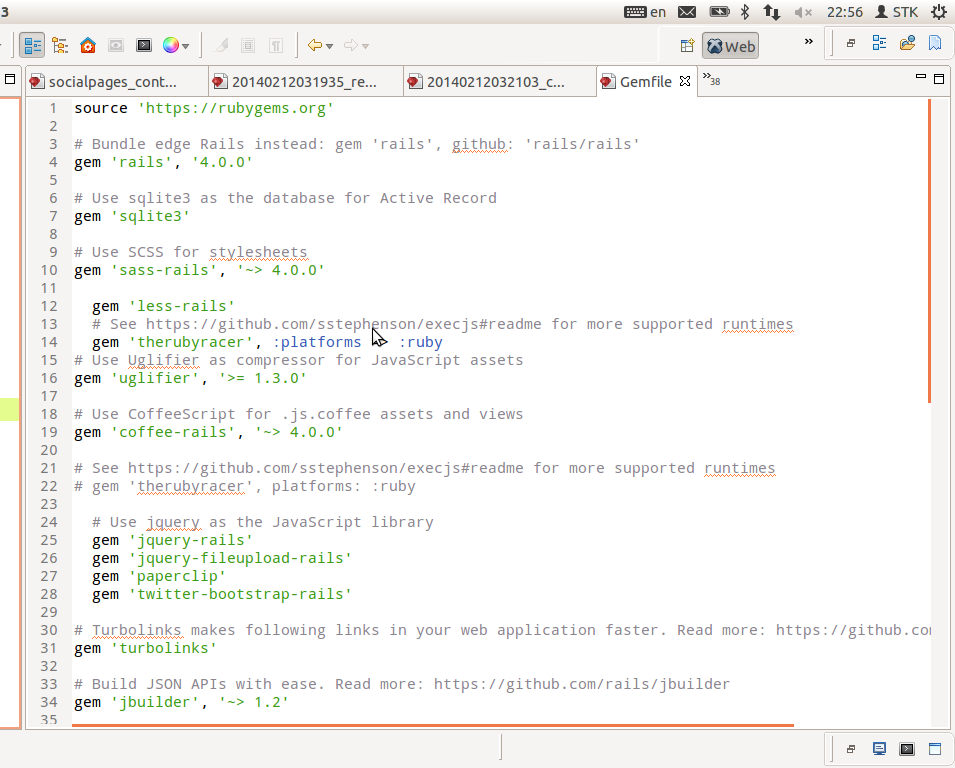Open the mail envelope indicator
Image resolution: width=955 pixels, height=768 pixels.
(687, 12)
